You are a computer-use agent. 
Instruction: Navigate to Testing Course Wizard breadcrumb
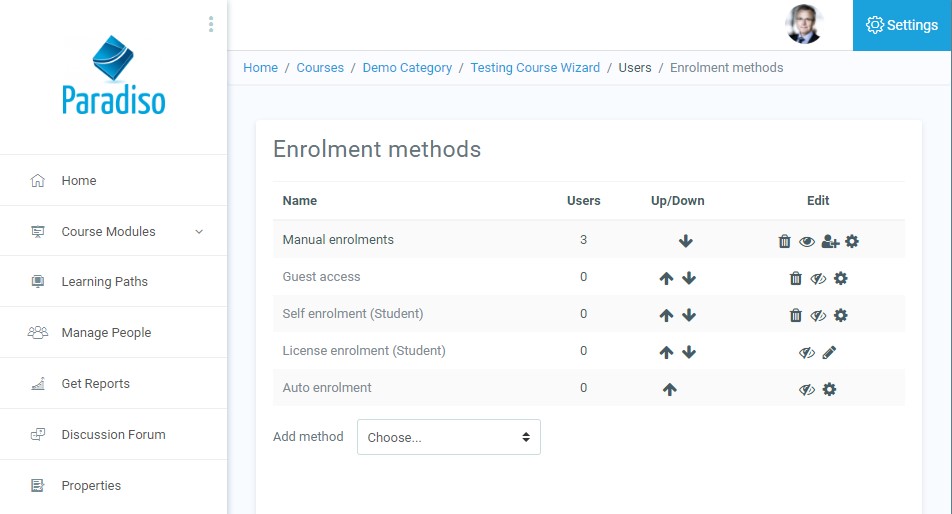click(x=535, y=68)
